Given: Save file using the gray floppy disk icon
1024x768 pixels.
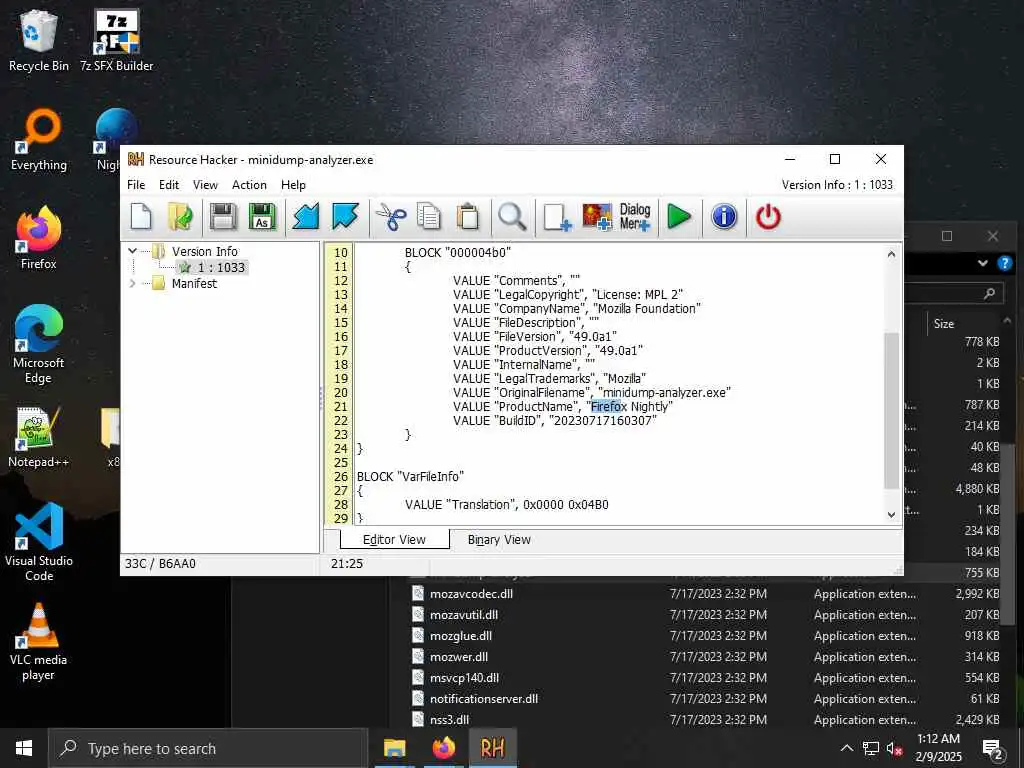Looking at the screenshot, I should pos(223,217).
